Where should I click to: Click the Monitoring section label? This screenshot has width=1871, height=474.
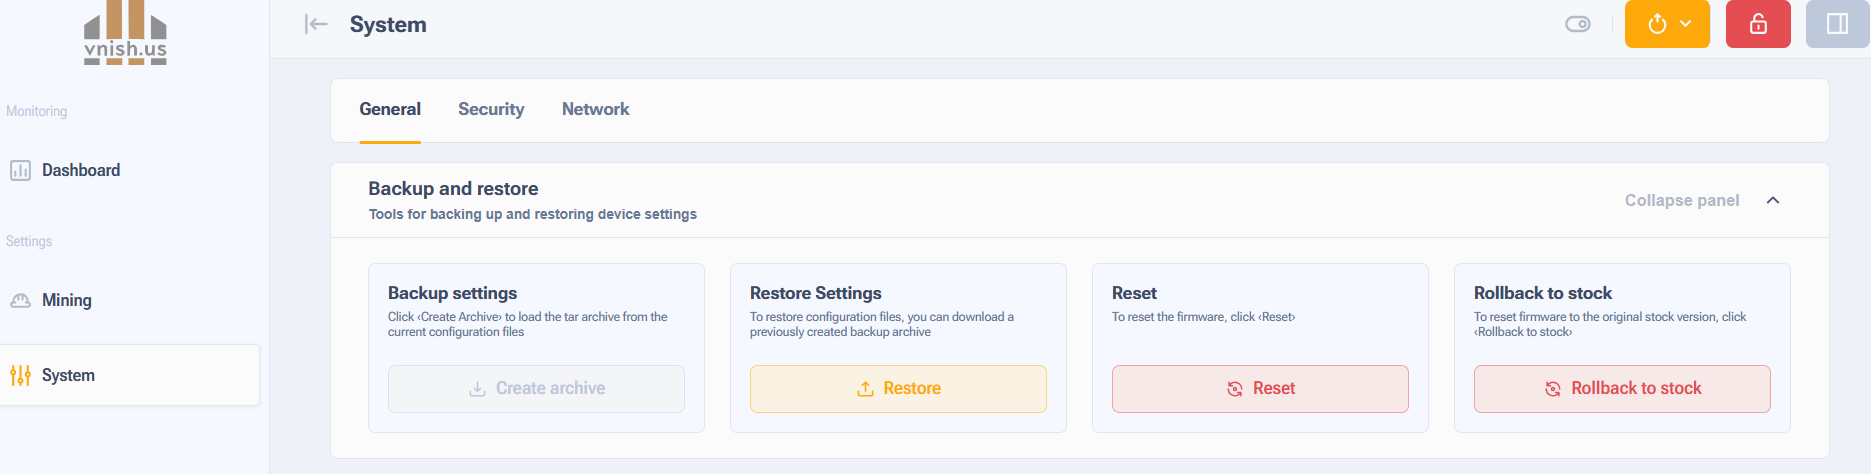pos(37,111)
